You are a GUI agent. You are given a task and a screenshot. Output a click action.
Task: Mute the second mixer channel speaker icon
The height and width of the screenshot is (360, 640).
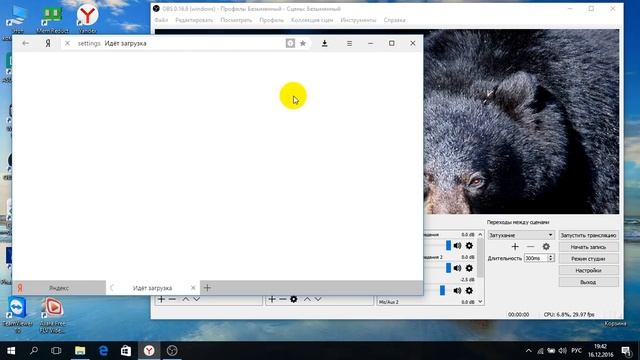(x=457, y=268)
